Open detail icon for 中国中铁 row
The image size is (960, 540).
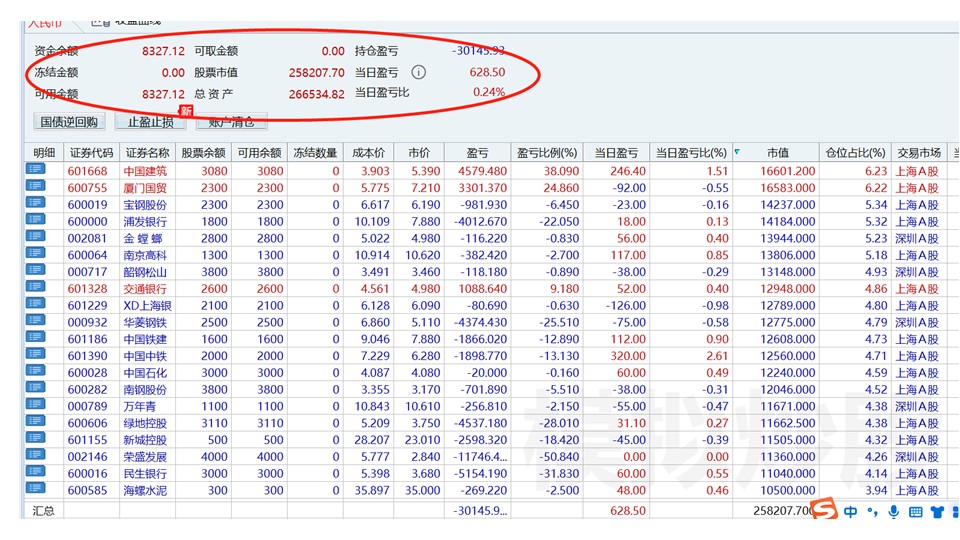click(36, 354)
